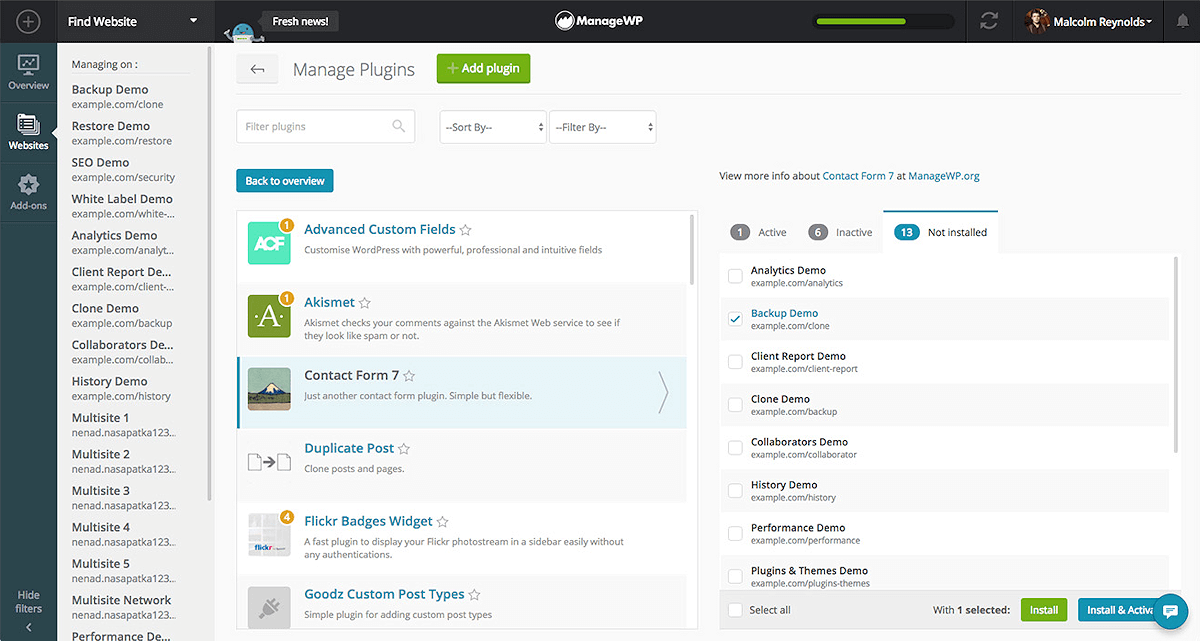The width and height of the screenshot is (1200, 641).
Task: Check the Analytics Demo checkbox
Action: pyautogui.click(x=735, y=276)
